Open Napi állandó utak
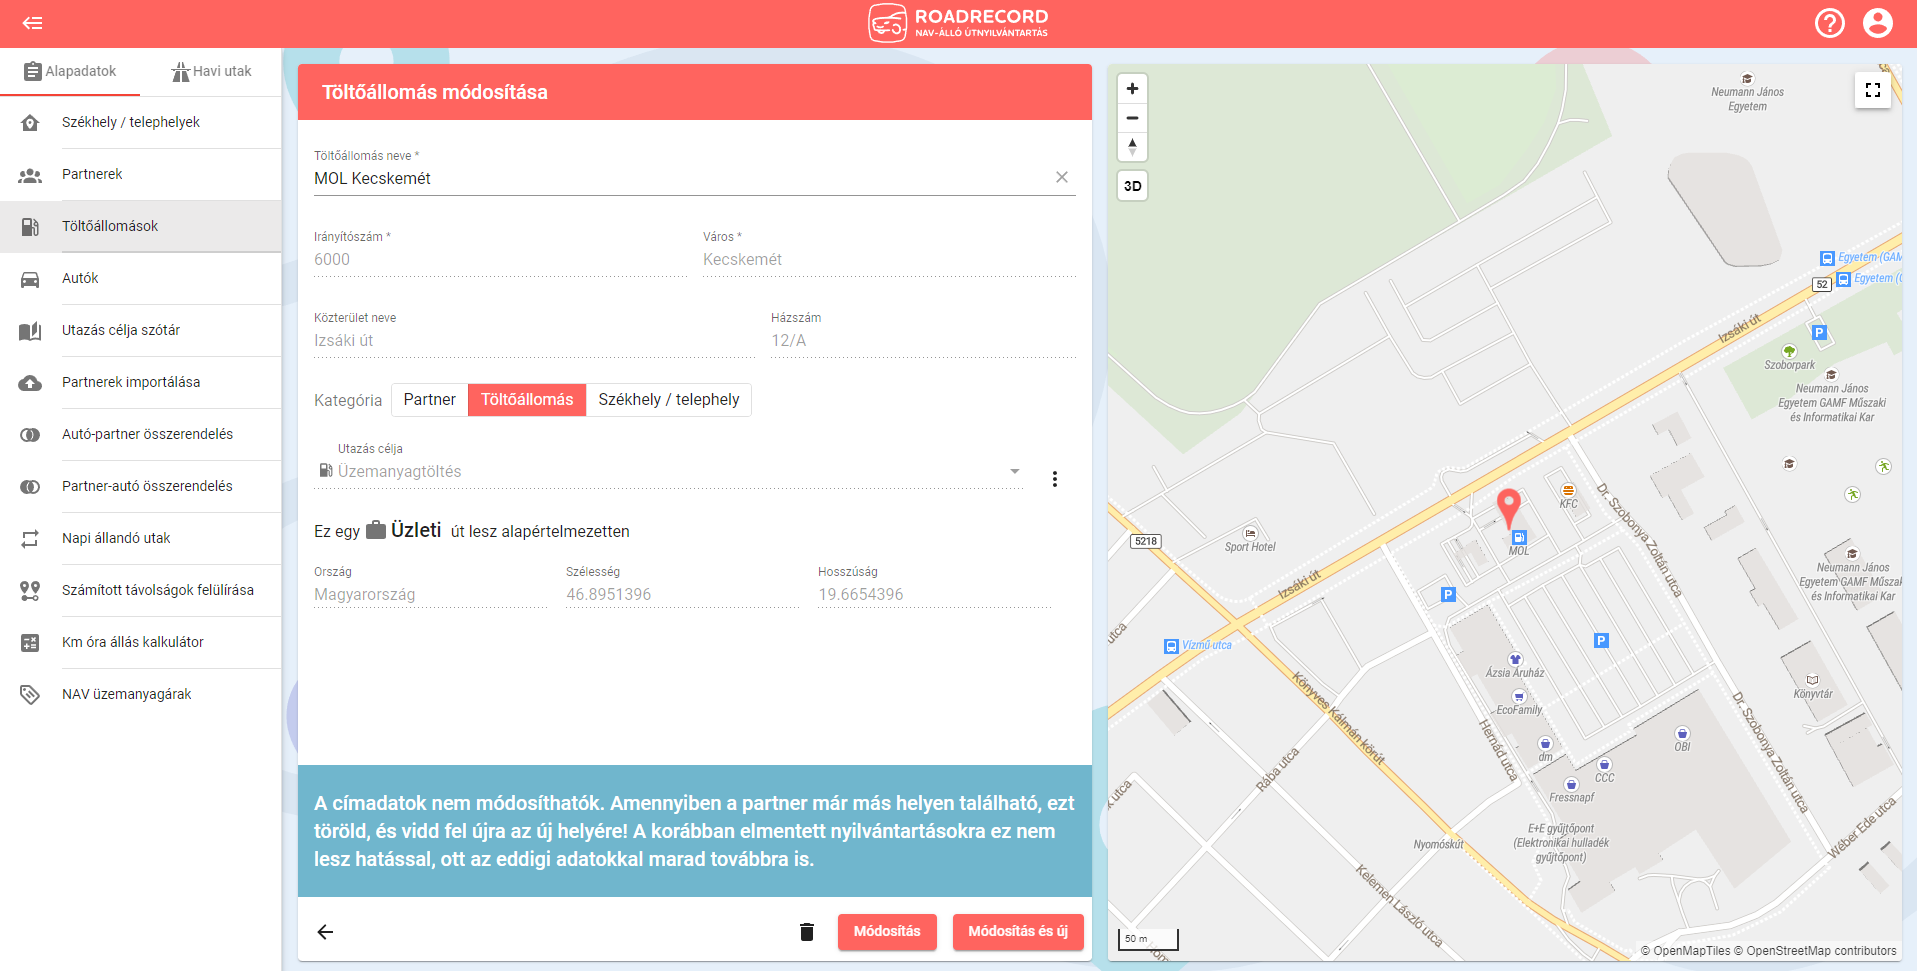Screen dimensions: 1917x971 pos(140,538)
